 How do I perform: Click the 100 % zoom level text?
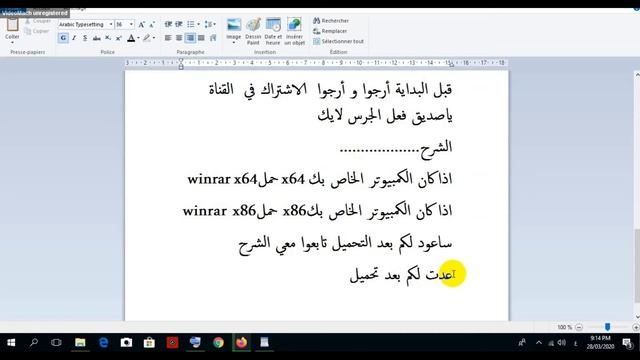click(565, 327)
